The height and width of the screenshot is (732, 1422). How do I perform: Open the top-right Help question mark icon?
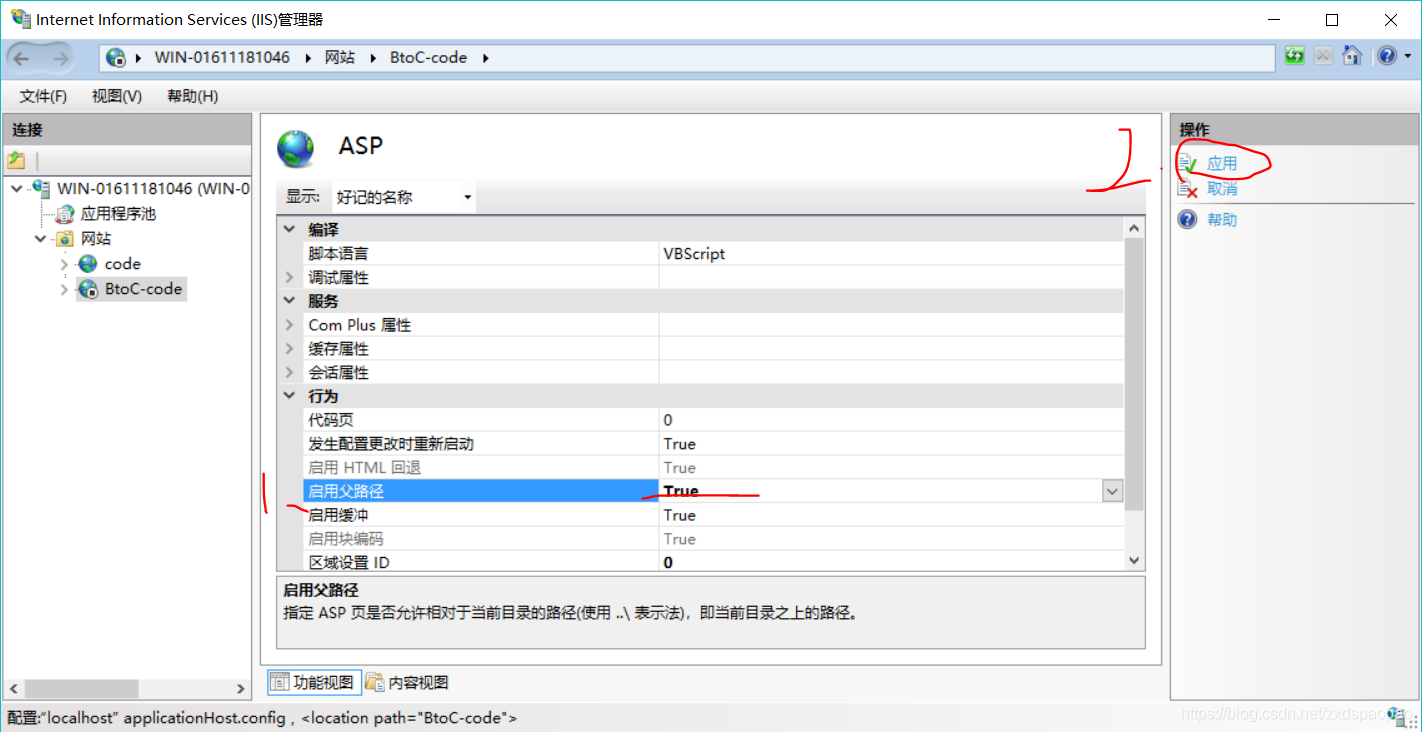click(1386, 56)
